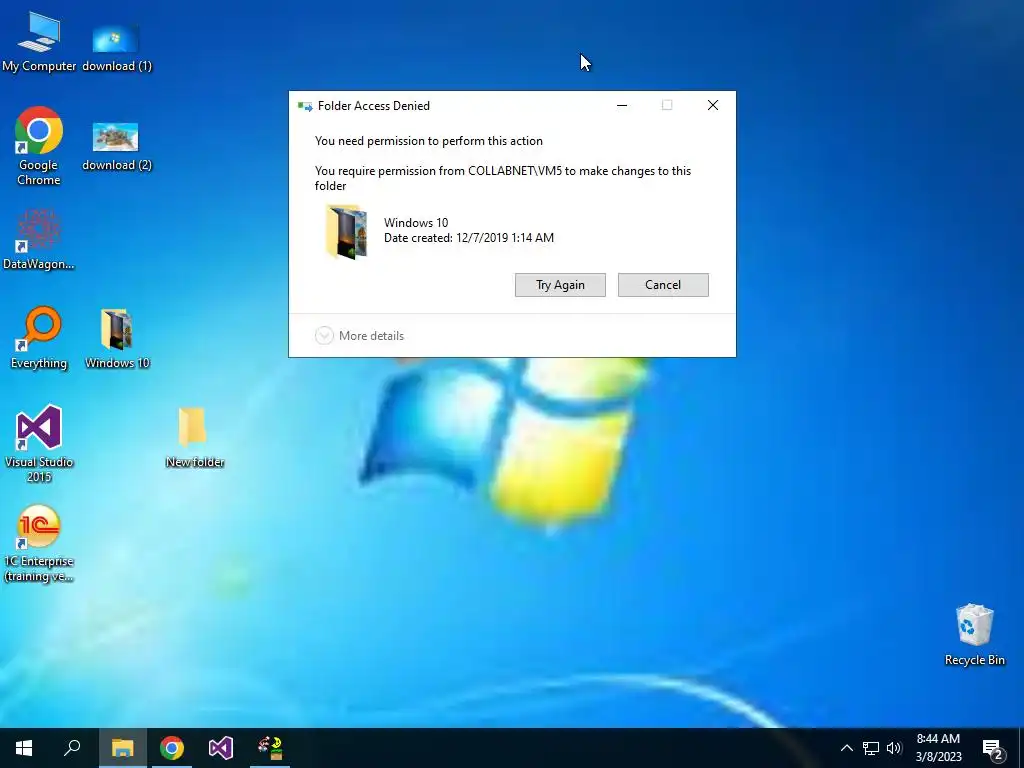The height and width of the screenshot is (768, 1024).
Task: Open the Windows Start menu
Action: 24,748
